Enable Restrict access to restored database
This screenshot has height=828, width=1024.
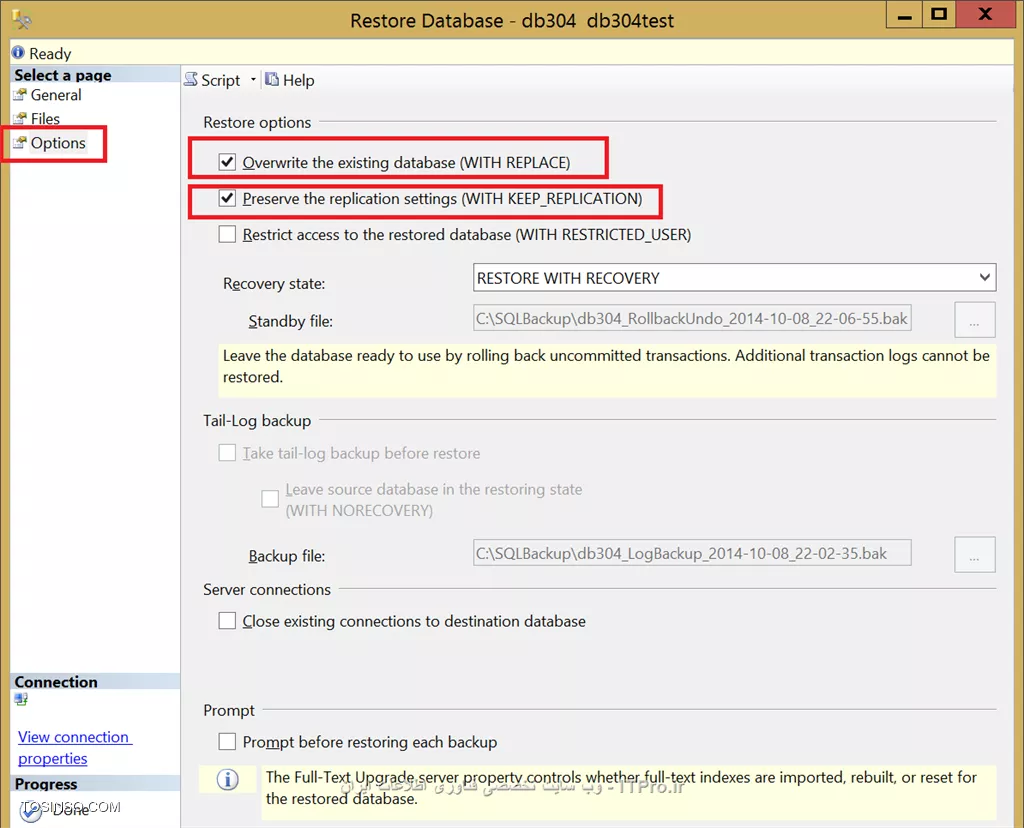(227, 234)
